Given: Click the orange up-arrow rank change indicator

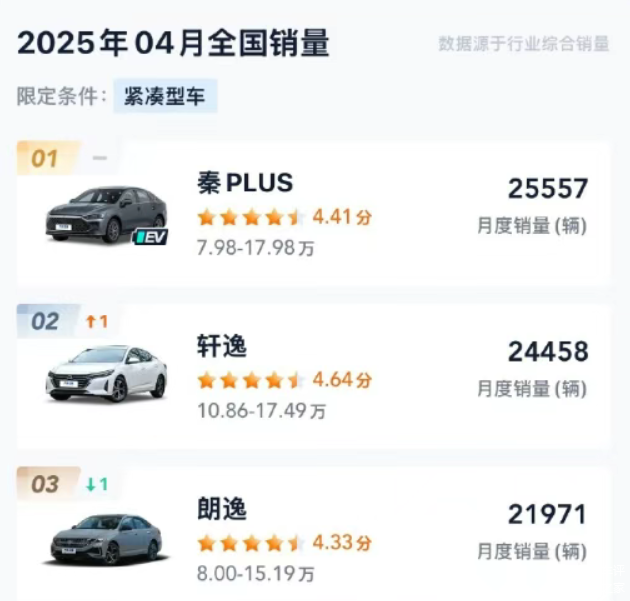Looking at the screenshot, I should 97,321.
